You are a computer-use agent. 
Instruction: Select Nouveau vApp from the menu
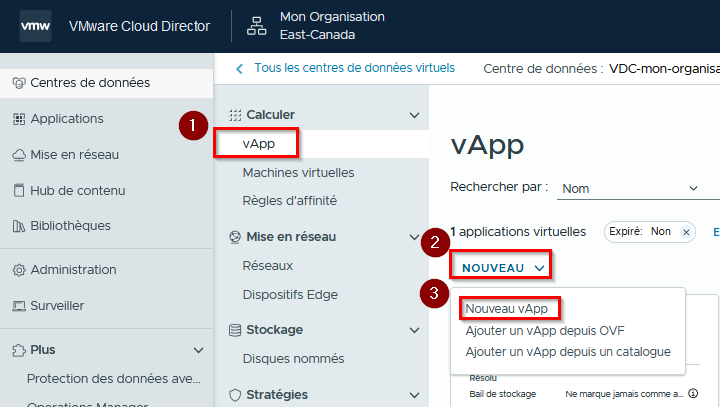tap(506, 309)
